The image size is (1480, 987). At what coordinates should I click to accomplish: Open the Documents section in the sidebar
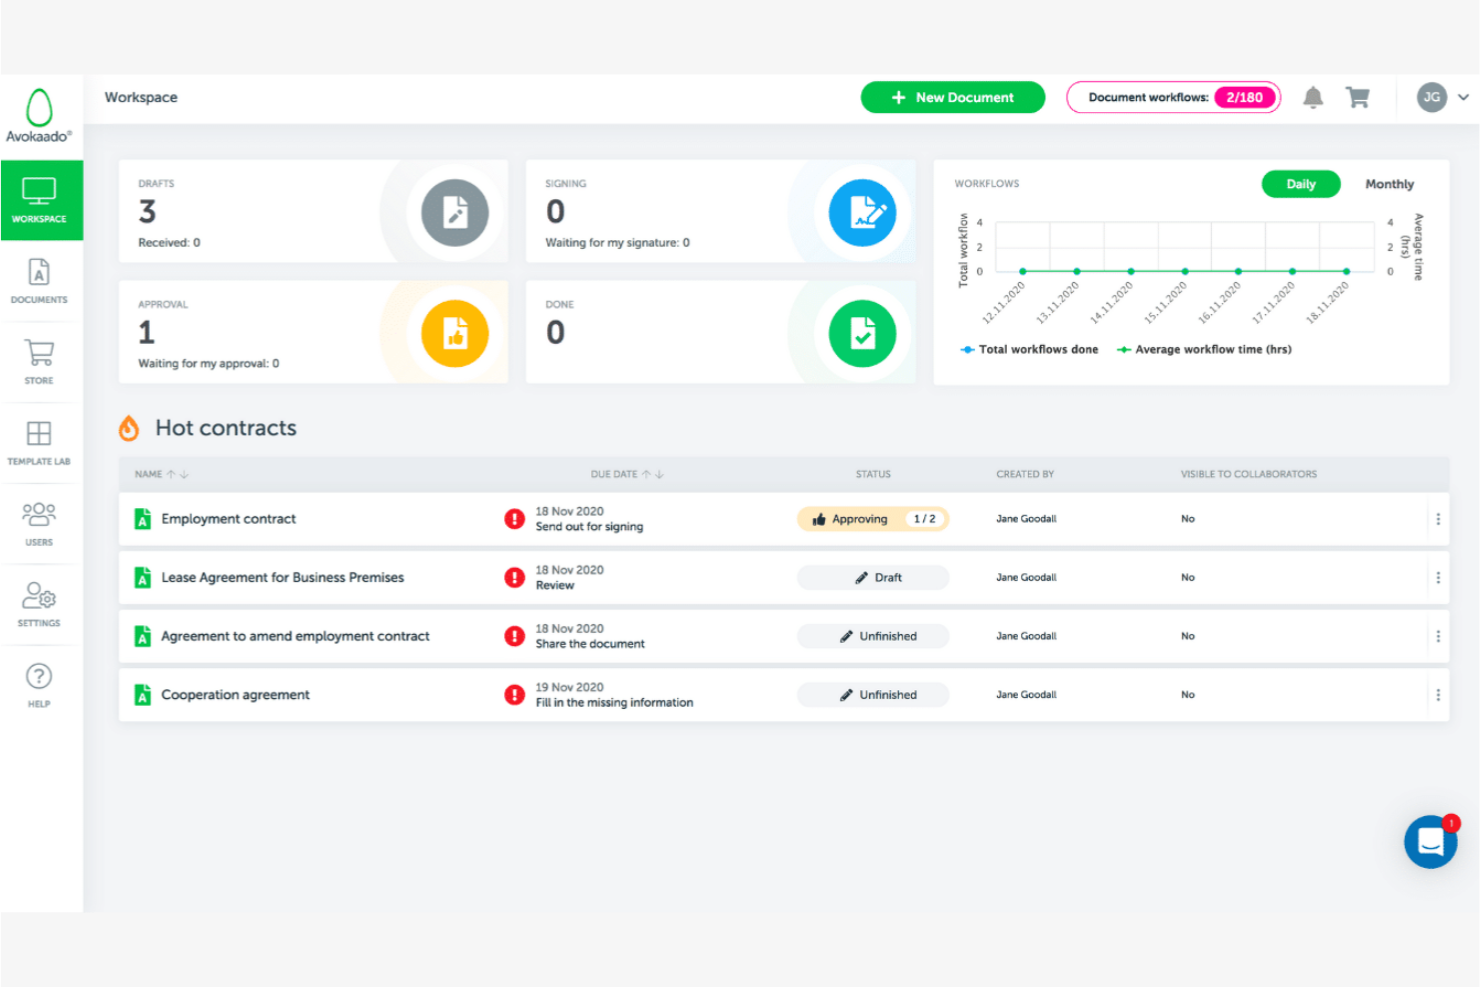pos(39,281)
